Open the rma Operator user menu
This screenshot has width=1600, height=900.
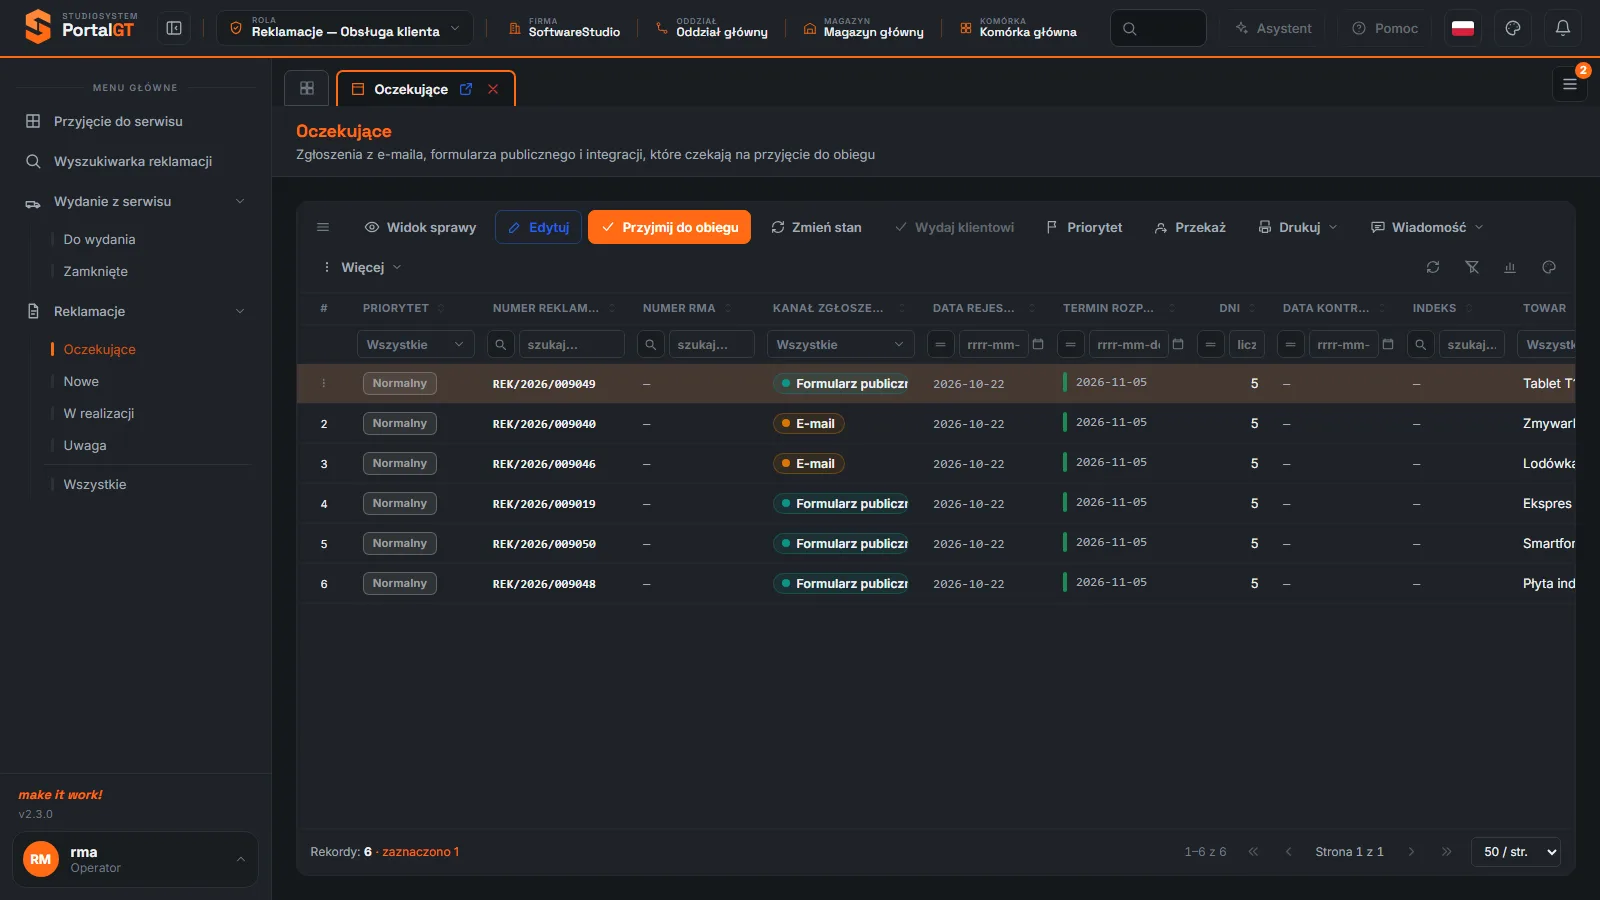pos(135,859)
